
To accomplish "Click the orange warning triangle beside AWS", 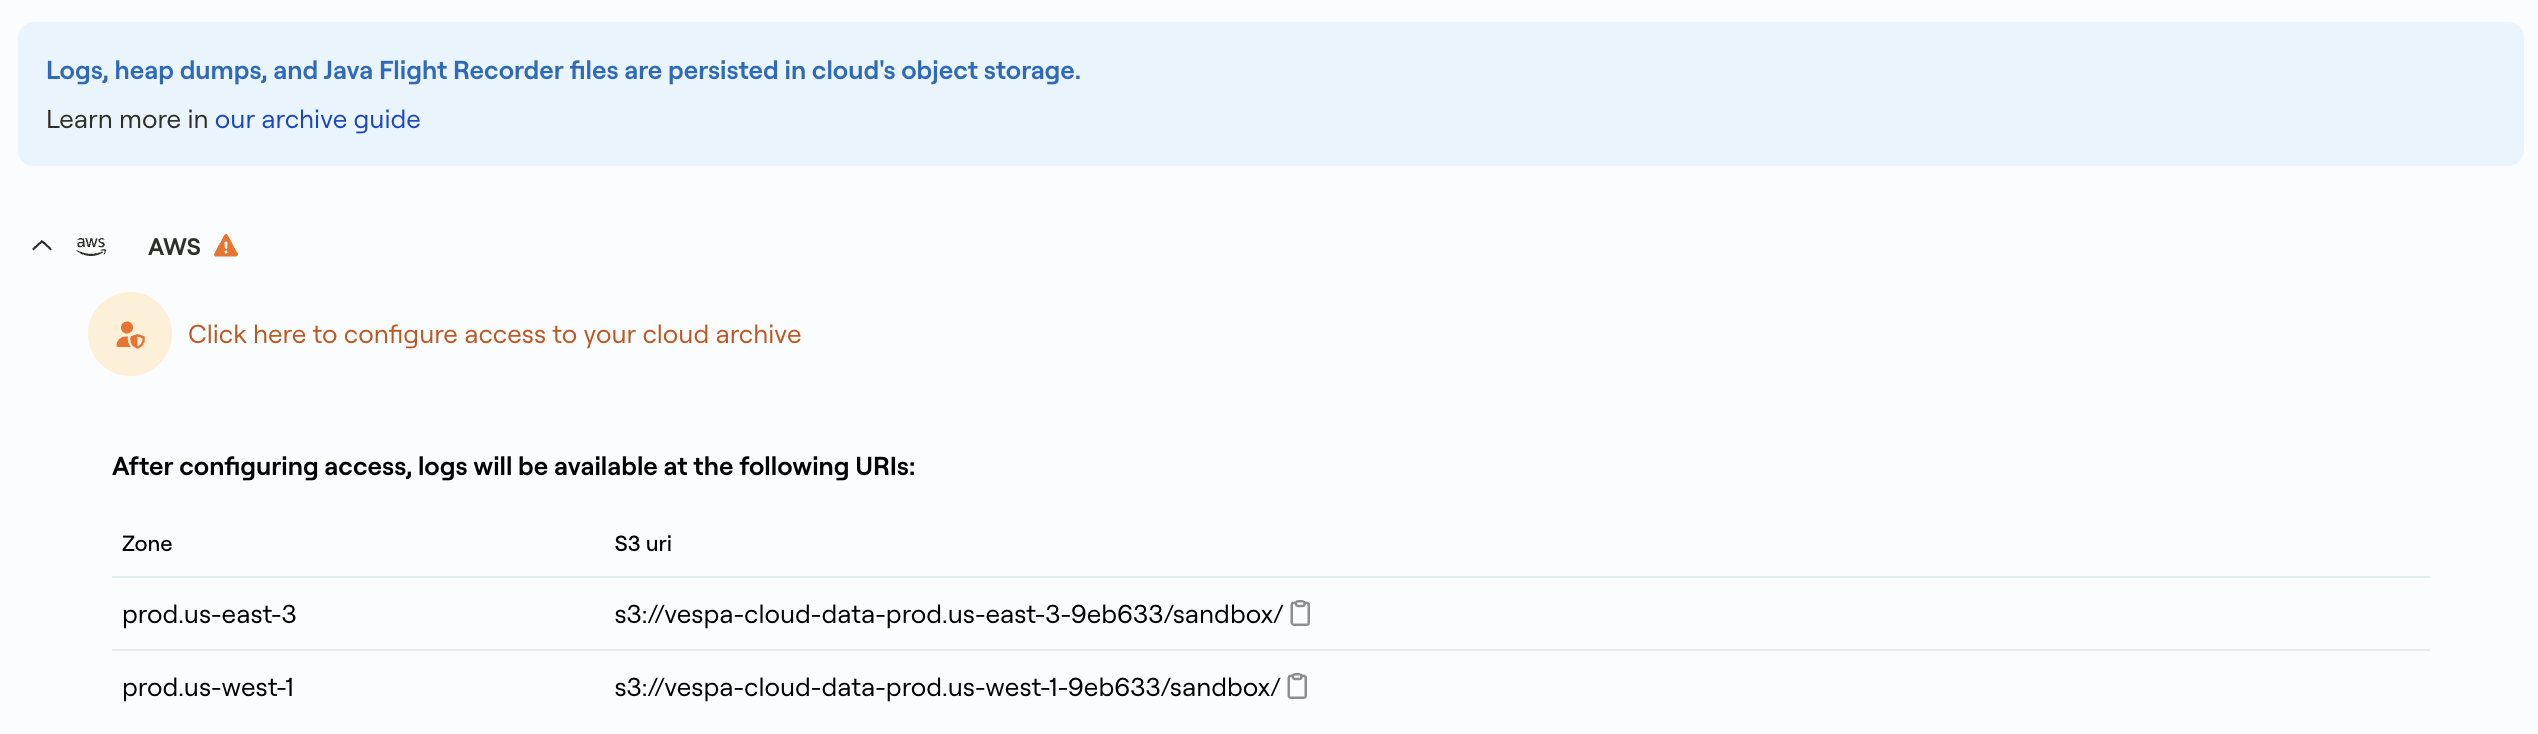I will click(227, 245).
